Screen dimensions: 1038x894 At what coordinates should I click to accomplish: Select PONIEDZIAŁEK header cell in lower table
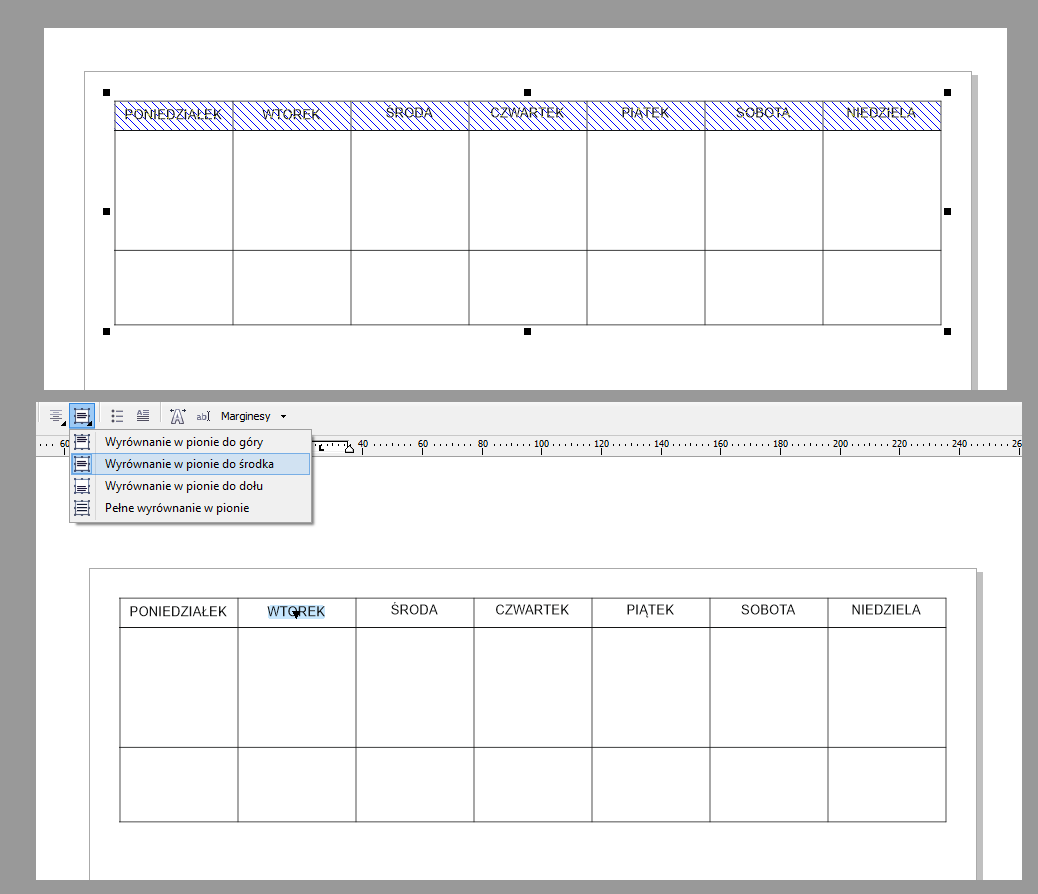click(x=178, y=612)
